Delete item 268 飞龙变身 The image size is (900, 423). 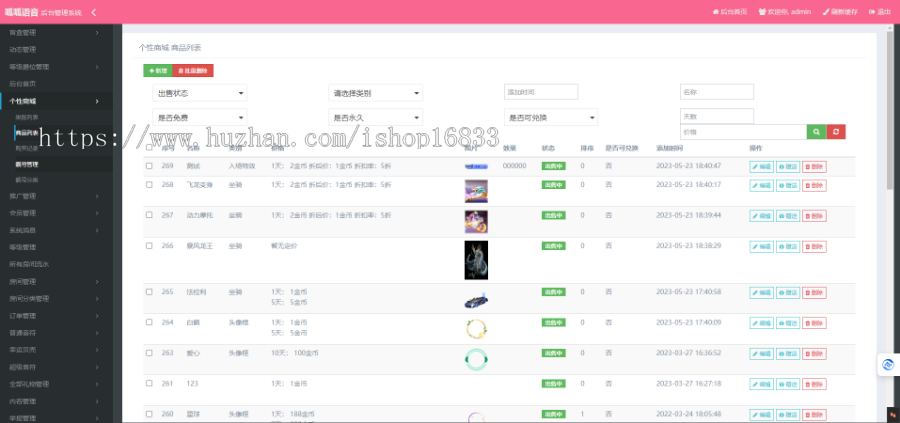(814, 185)
